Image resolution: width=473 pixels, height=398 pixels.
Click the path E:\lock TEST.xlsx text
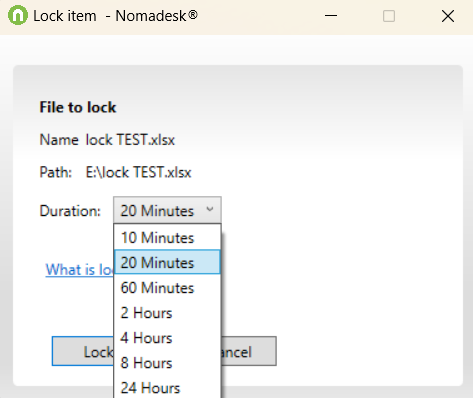coord(138,172)
